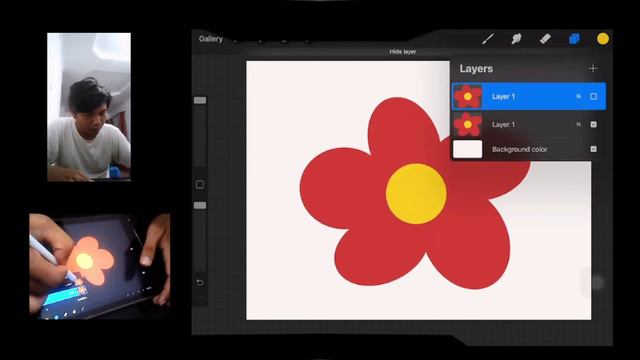The width and height of the screenshot is (640, 360).
Task: Click the brush opacity slider handle
Action: [200, 205]
